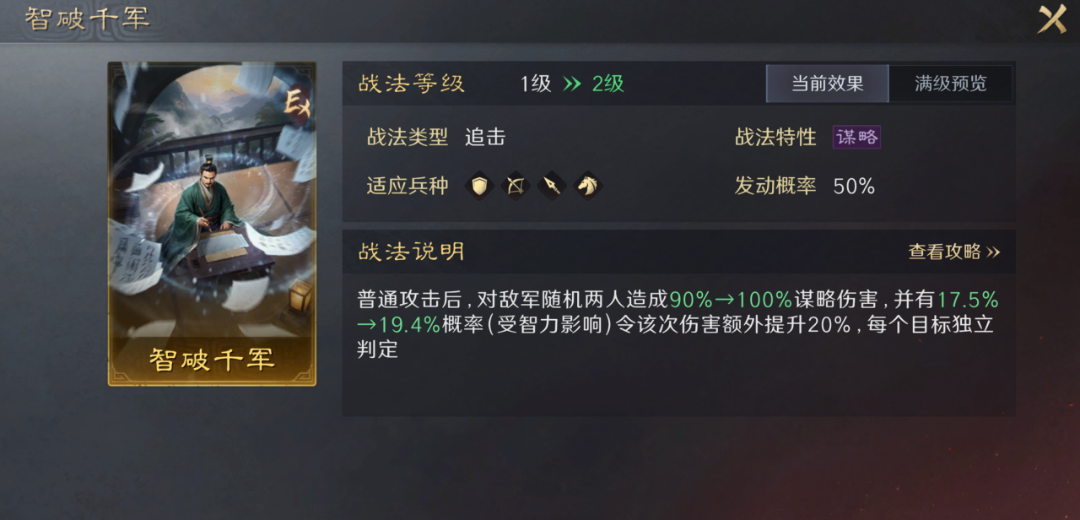Screen dimensions: 1080x520
Task: Click the Ex badge on the card
Action: pyautogui.click(x=298, y=105)
